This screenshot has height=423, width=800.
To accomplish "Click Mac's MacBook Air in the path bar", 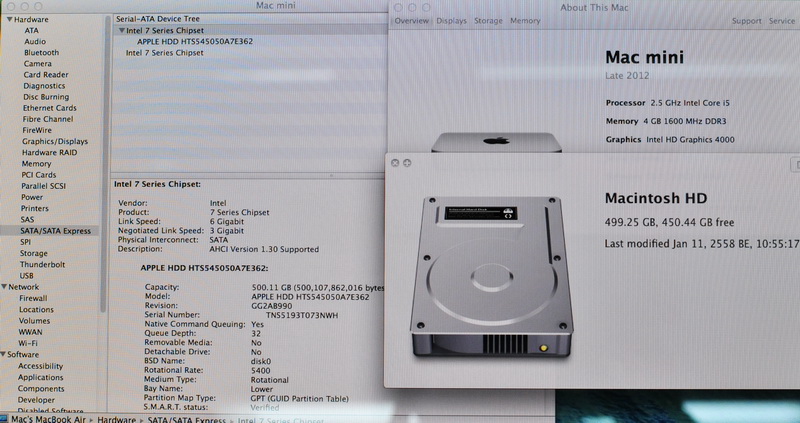I will [x=48, y=419].
